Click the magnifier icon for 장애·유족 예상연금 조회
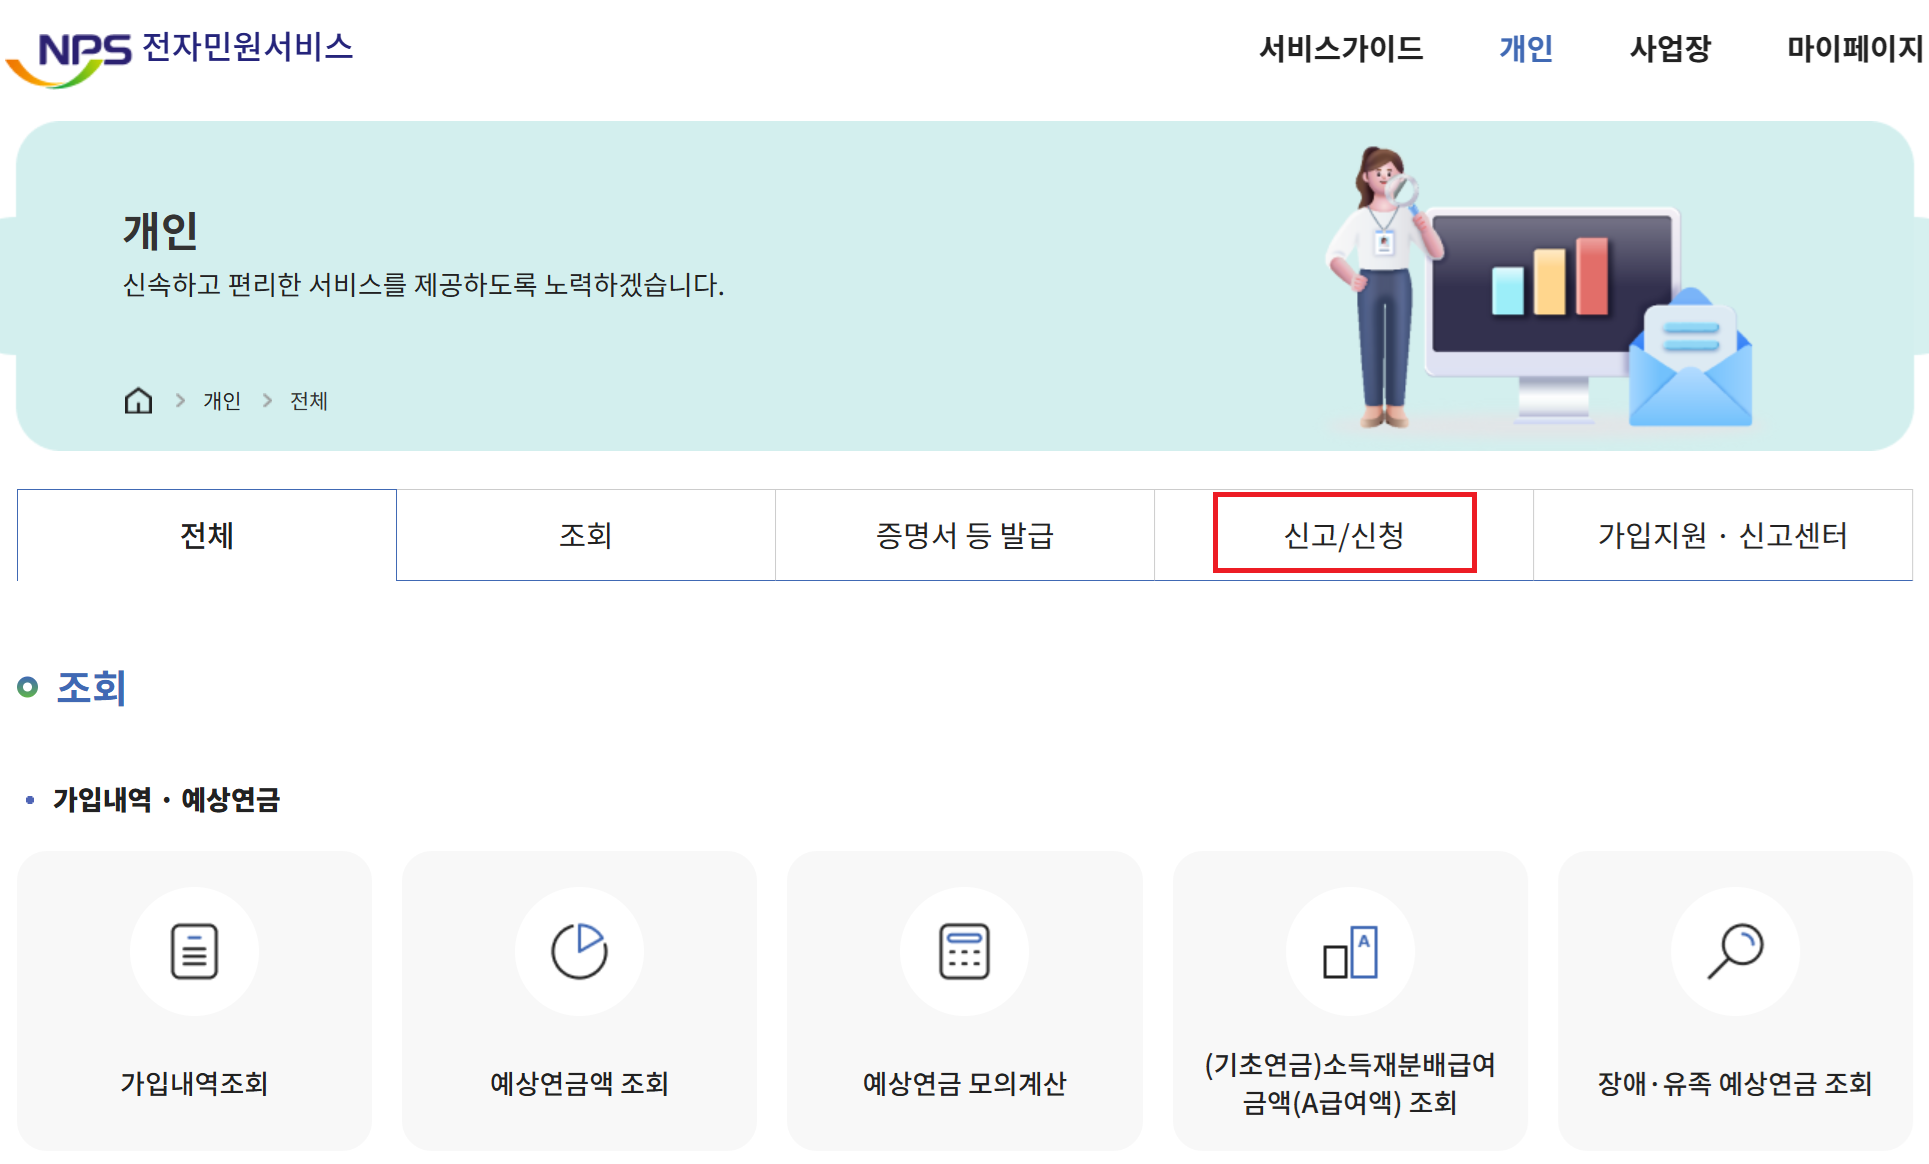Screen dimensions: 1929x1164 coord(1736,951)
